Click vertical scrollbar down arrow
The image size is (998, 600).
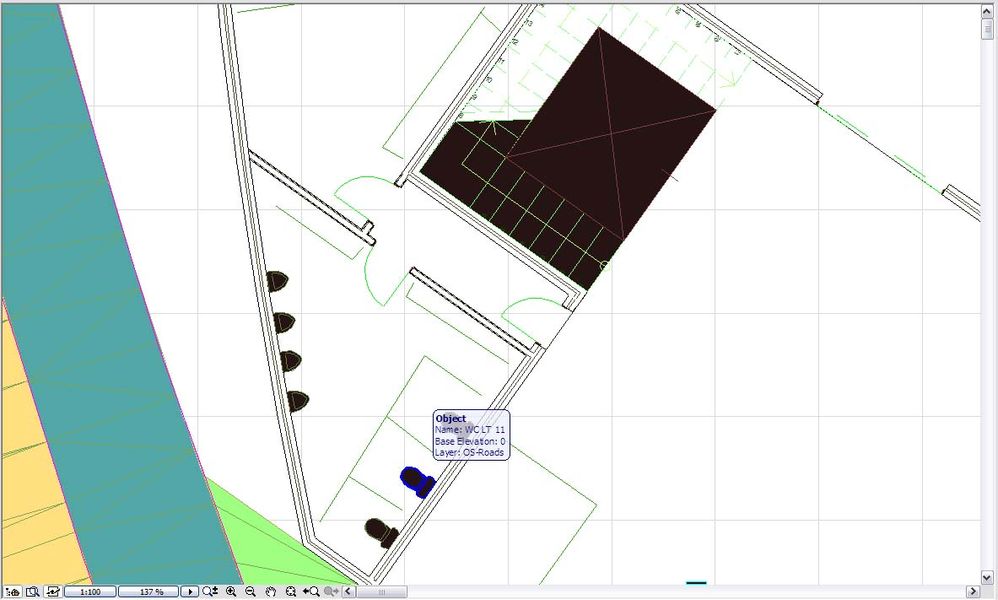(987, 578)
